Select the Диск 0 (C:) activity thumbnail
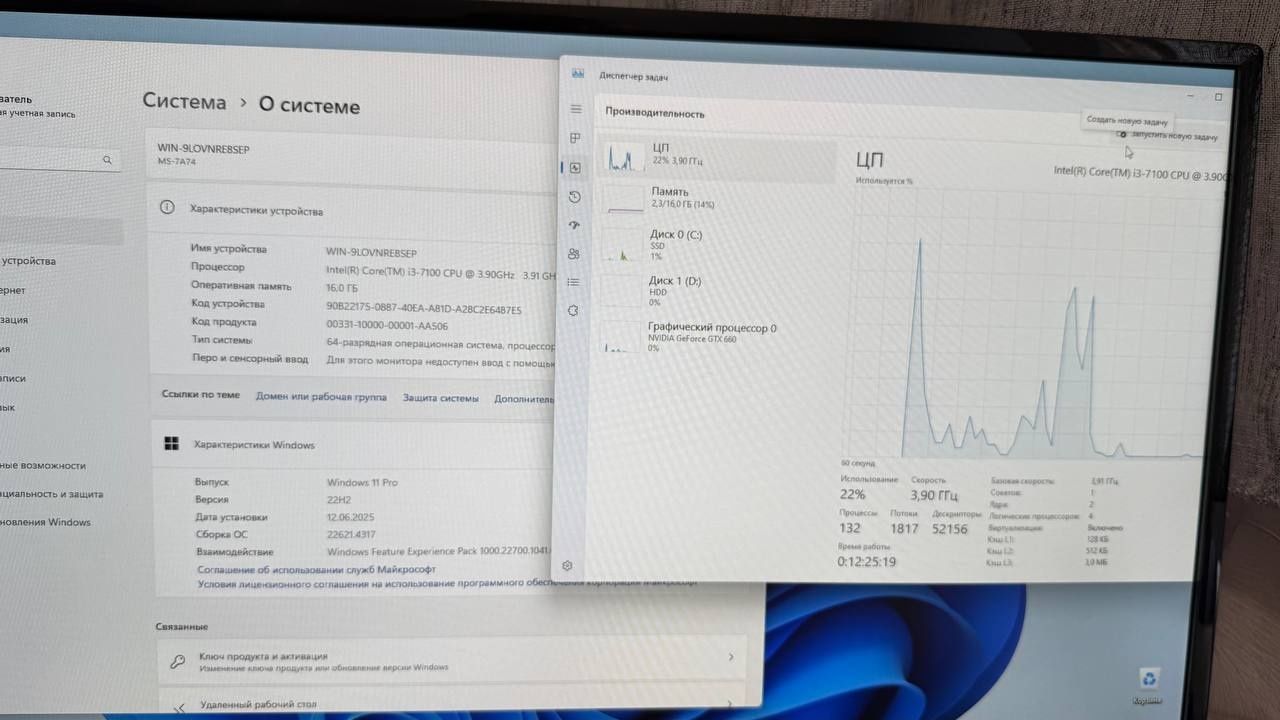Viewport: 1280px width, 720px height. pos(623,245)
